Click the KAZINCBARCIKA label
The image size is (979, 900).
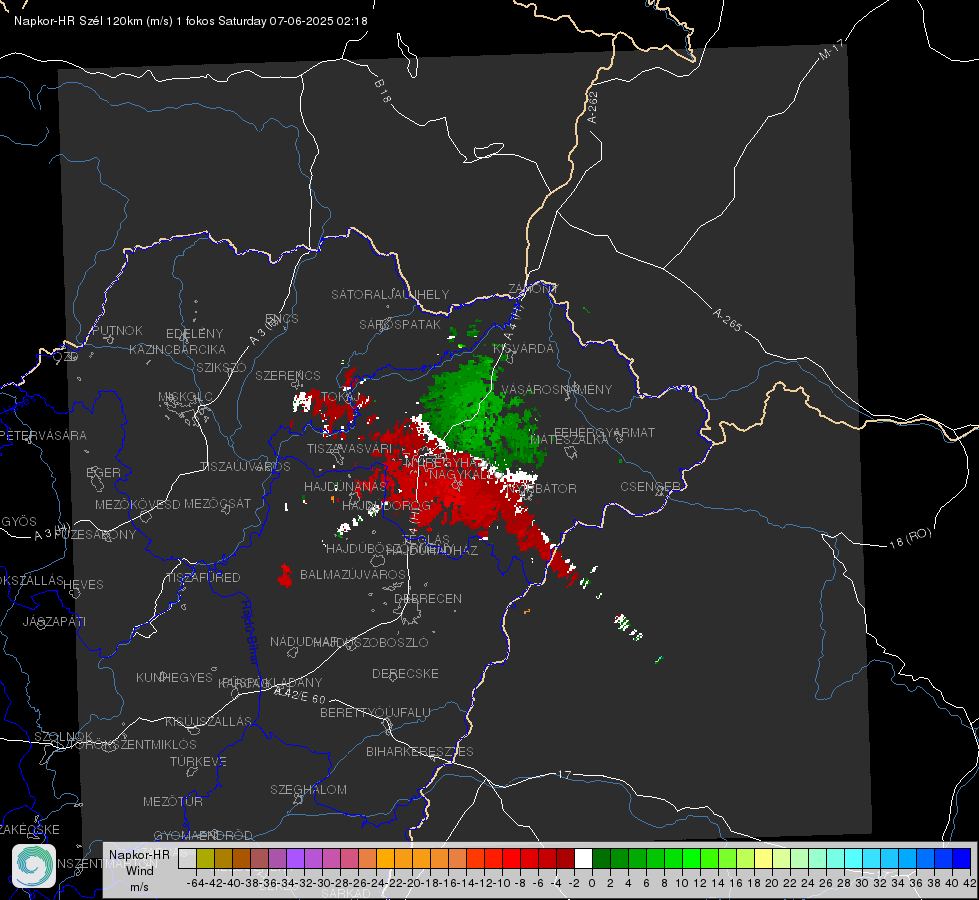[x=177, y=349]
